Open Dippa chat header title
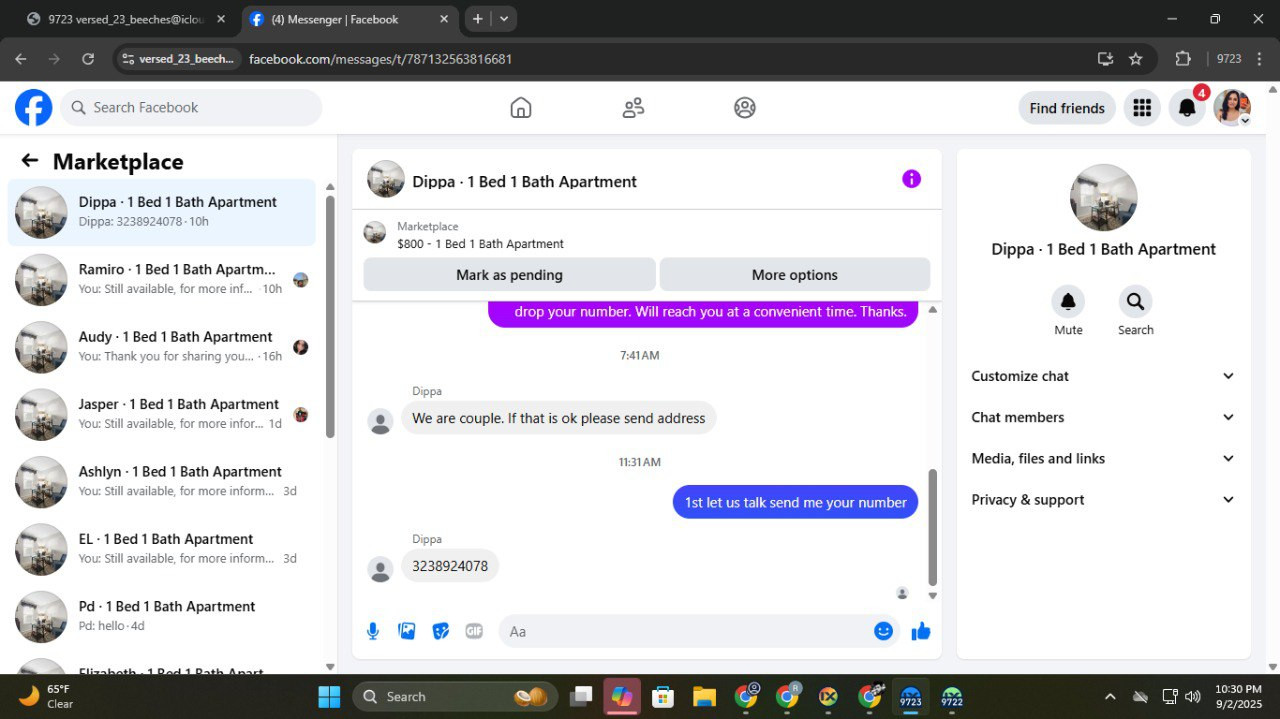The height and width of the screenshot is (719, 1280). click(524, 181)
